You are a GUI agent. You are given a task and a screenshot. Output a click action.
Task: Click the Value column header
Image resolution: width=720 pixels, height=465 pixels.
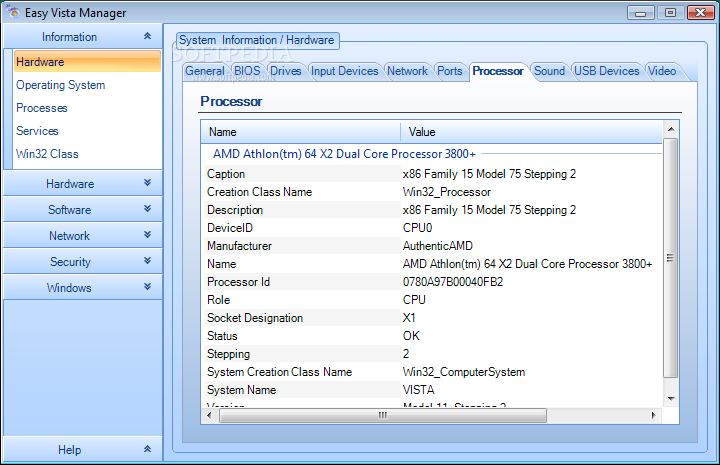531,132
